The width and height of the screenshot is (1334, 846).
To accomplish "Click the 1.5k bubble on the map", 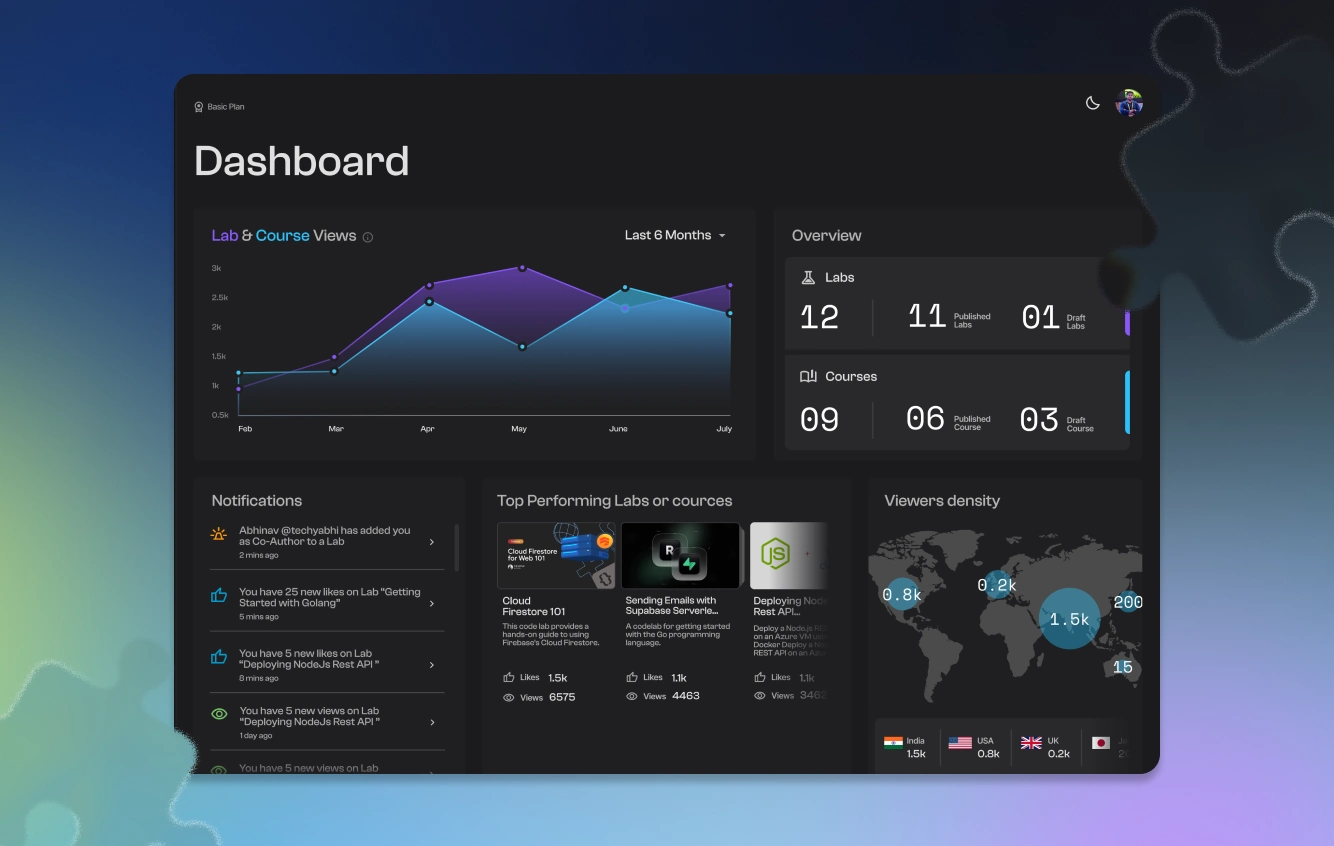I will click(x=1070, y=619).
